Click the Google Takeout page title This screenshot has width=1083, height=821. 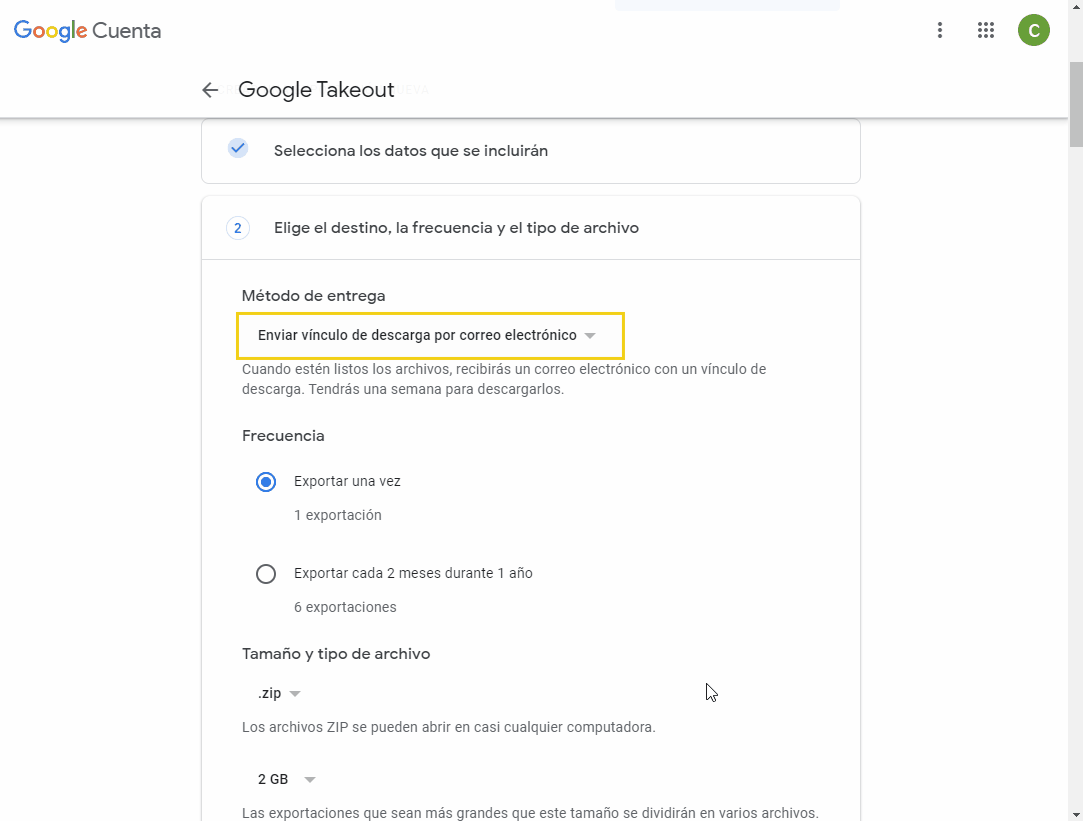[316, 90]
